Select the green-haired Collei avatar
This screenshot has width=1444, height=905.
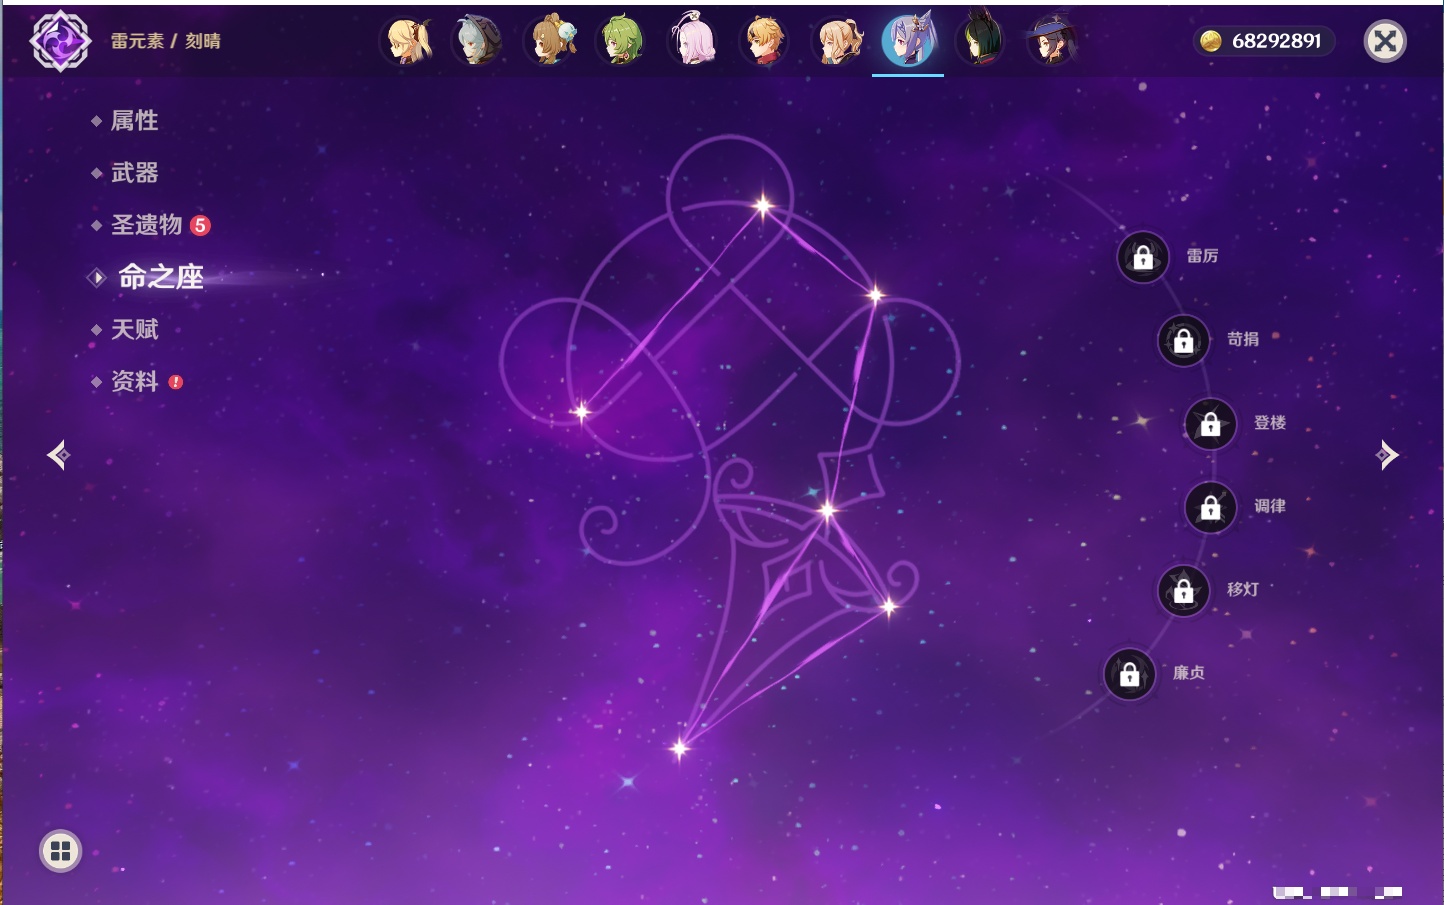[x=622, y=41]
